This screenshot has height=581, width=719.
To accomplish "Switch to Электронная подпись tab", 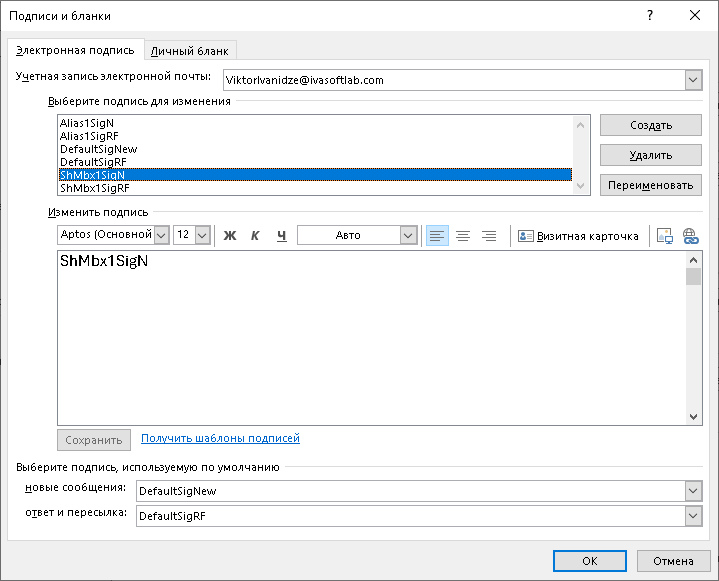I will tap(75, 50).
